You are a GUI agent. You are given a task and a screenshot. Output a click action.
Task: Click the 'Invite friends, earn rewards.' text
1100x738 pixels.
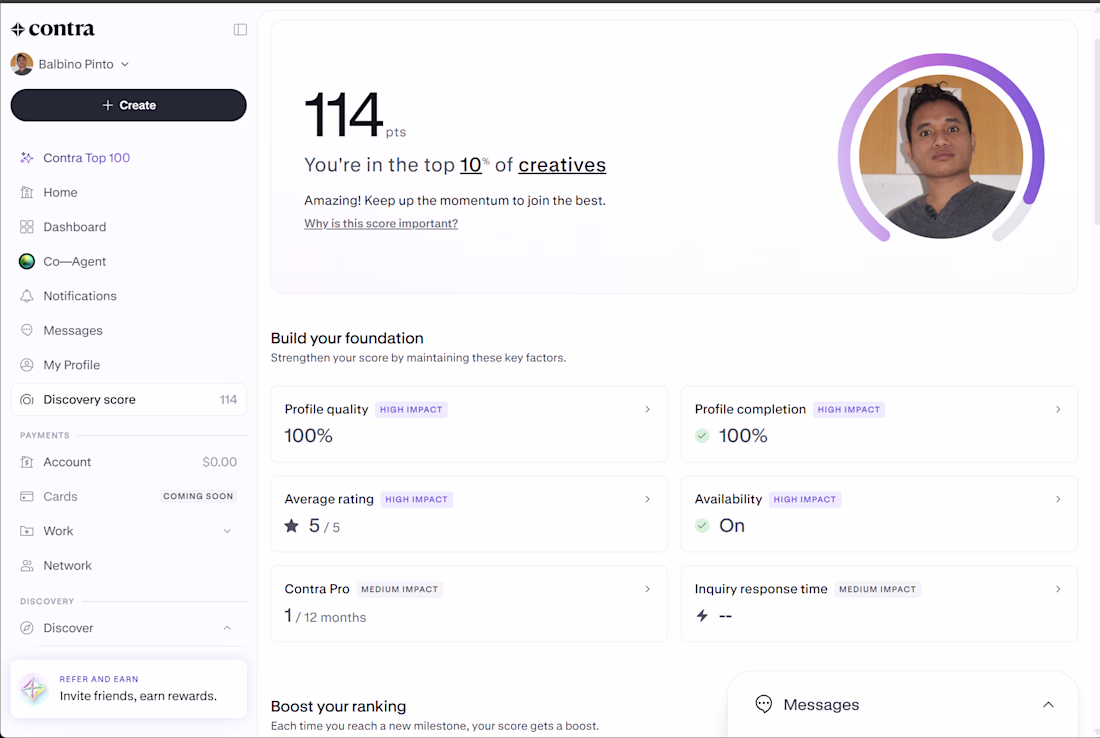[138, 696]
